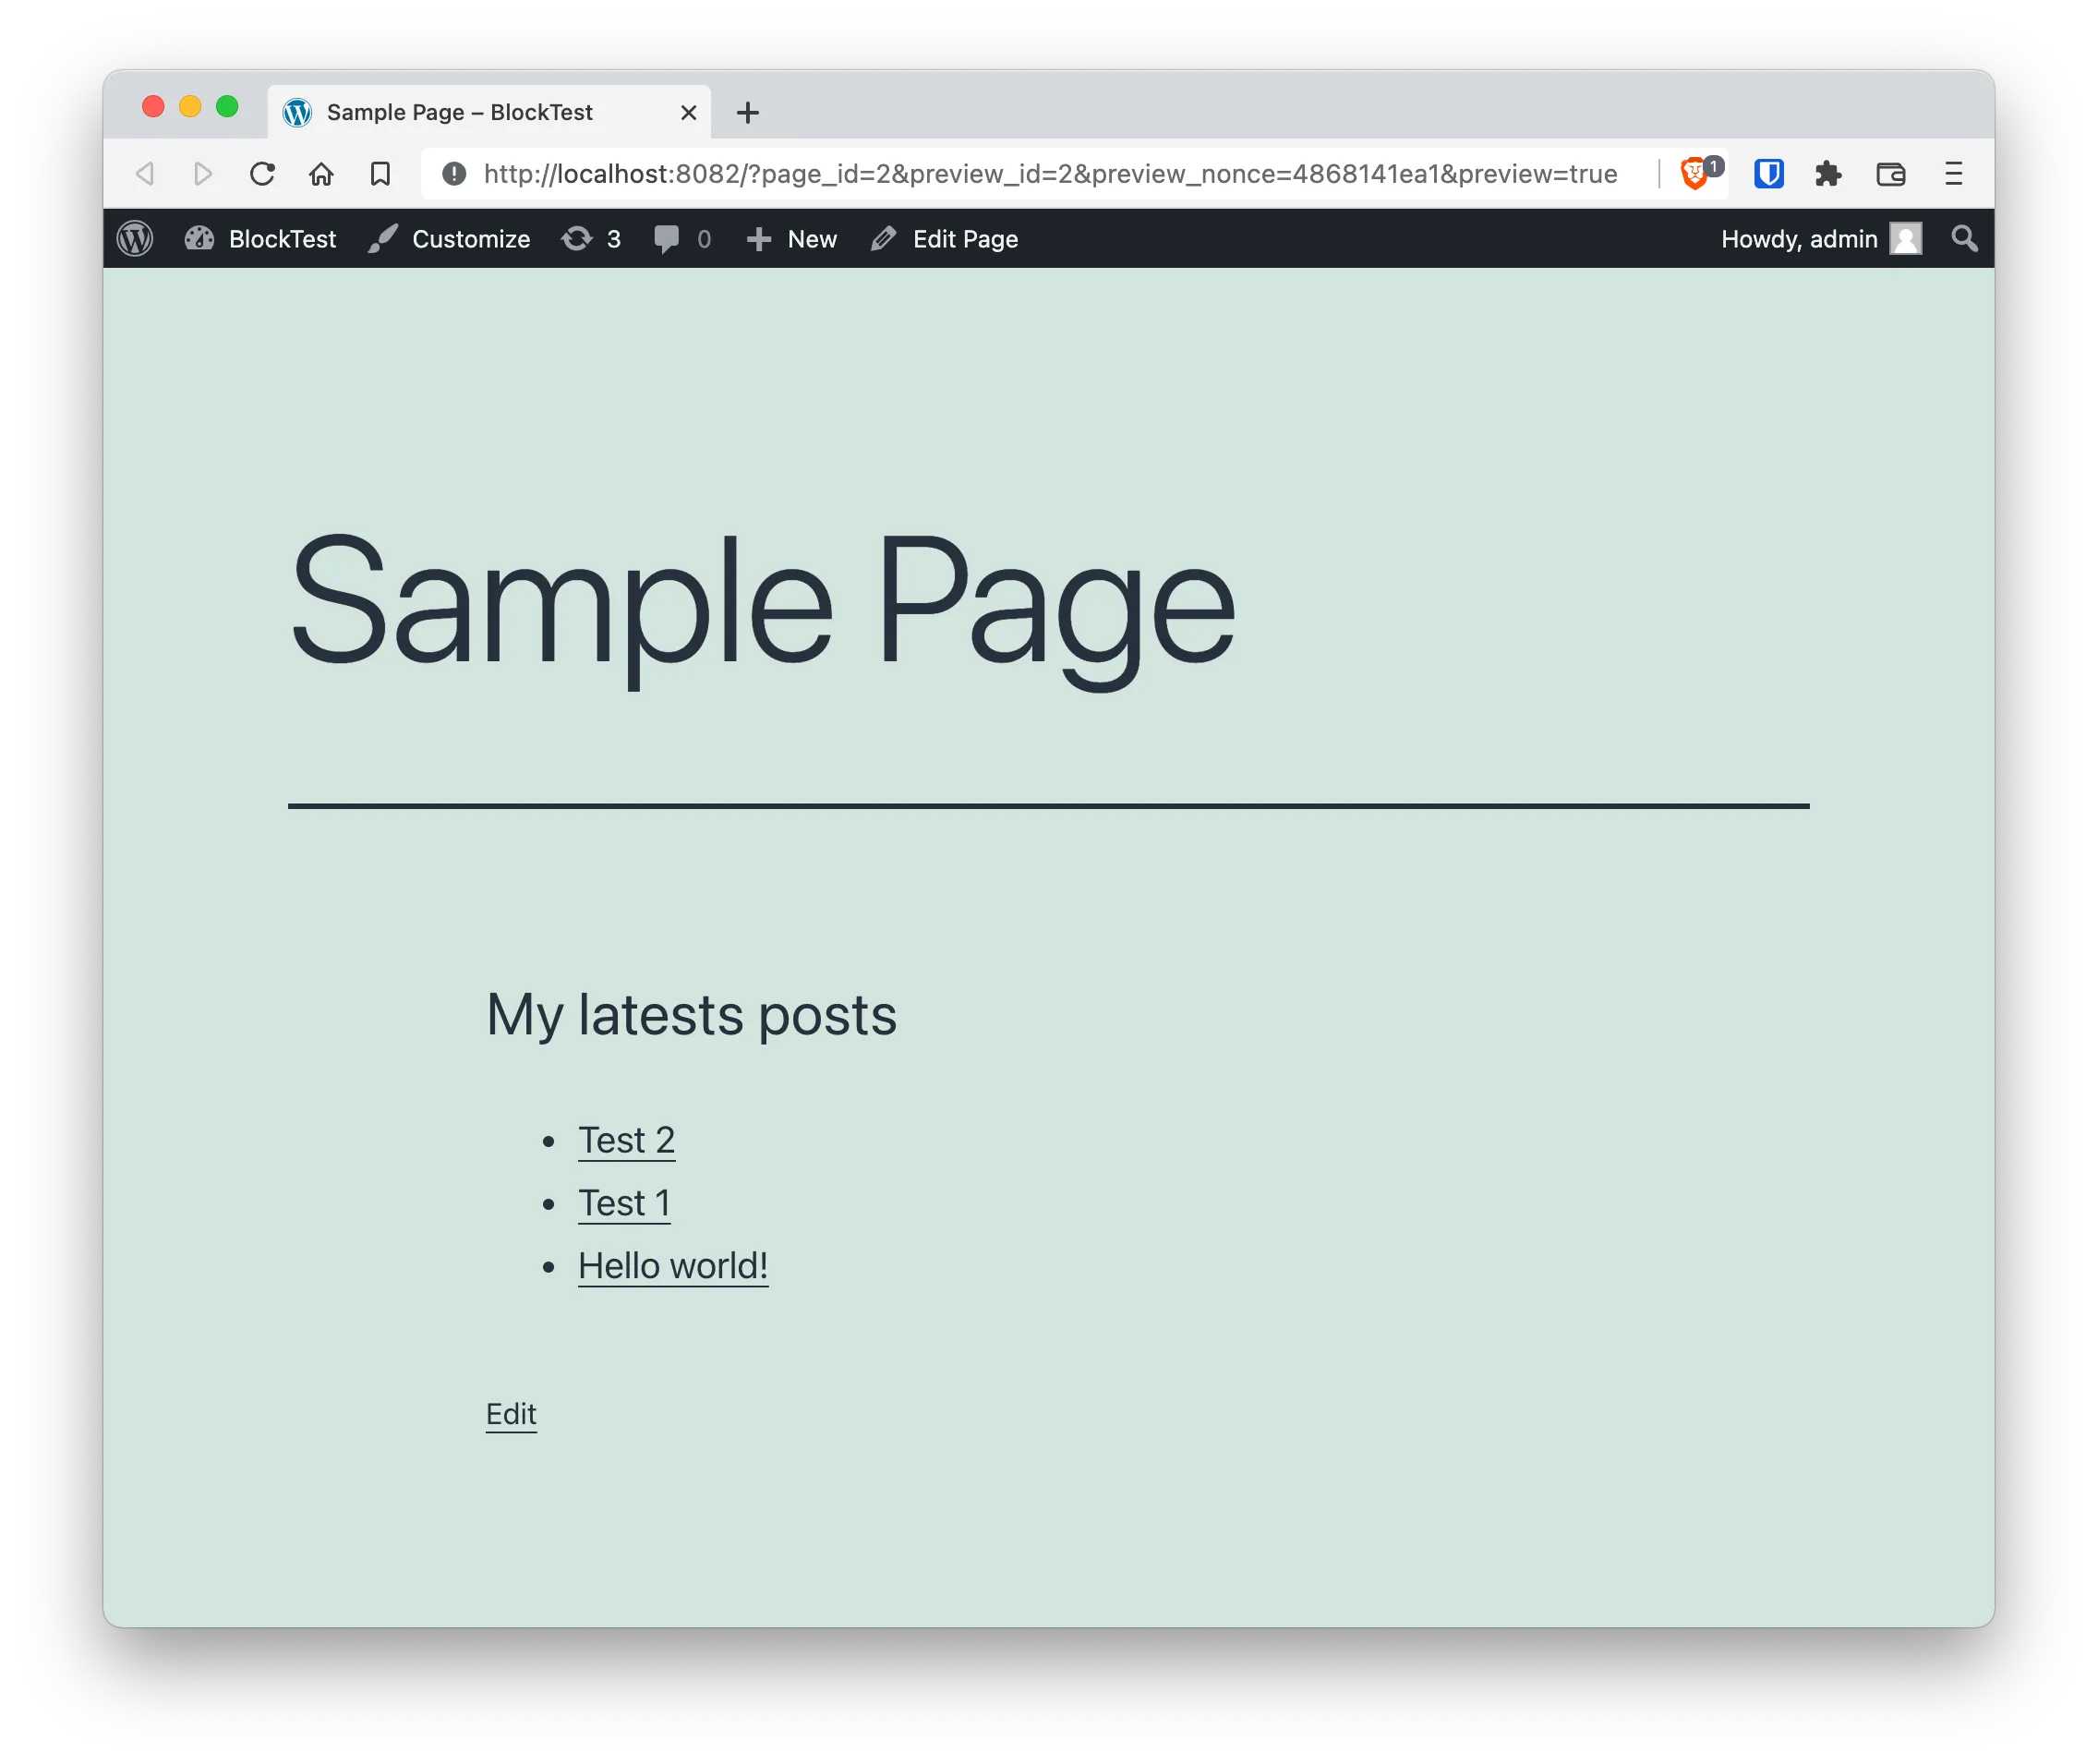Screen dimensions: 2098x1764
Task: Click the not-secure site info icon
Action: click(x=454, y=174)
